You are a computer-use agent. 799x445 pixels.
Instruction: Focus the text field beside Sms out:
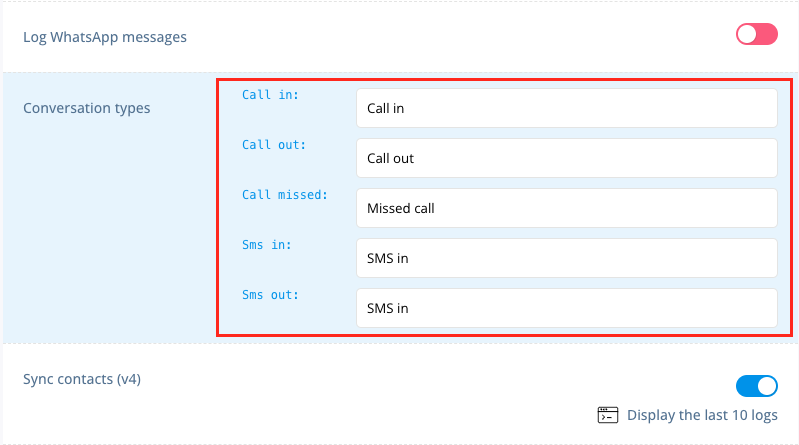pos(567,308)
